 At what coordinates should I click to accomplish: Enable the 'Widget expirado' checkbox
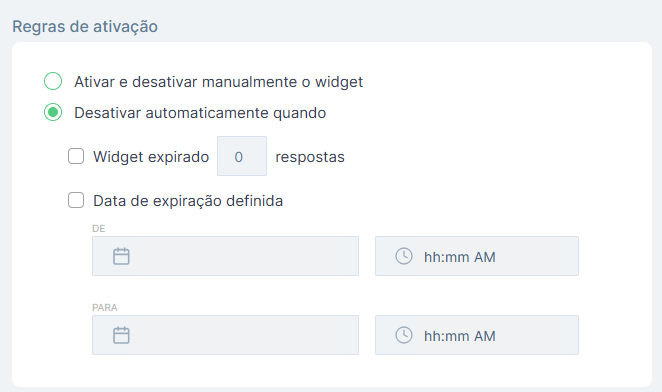coord(76,156)
